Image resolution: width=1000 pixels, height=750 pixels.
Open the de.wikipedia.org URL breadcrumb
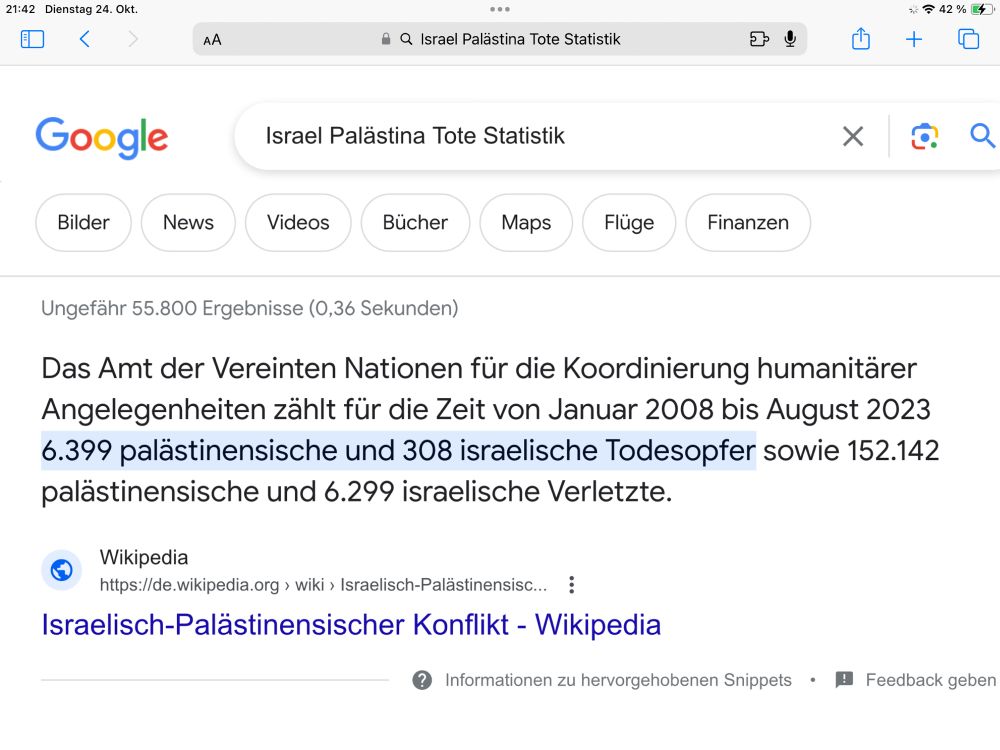tap(323, 585)
